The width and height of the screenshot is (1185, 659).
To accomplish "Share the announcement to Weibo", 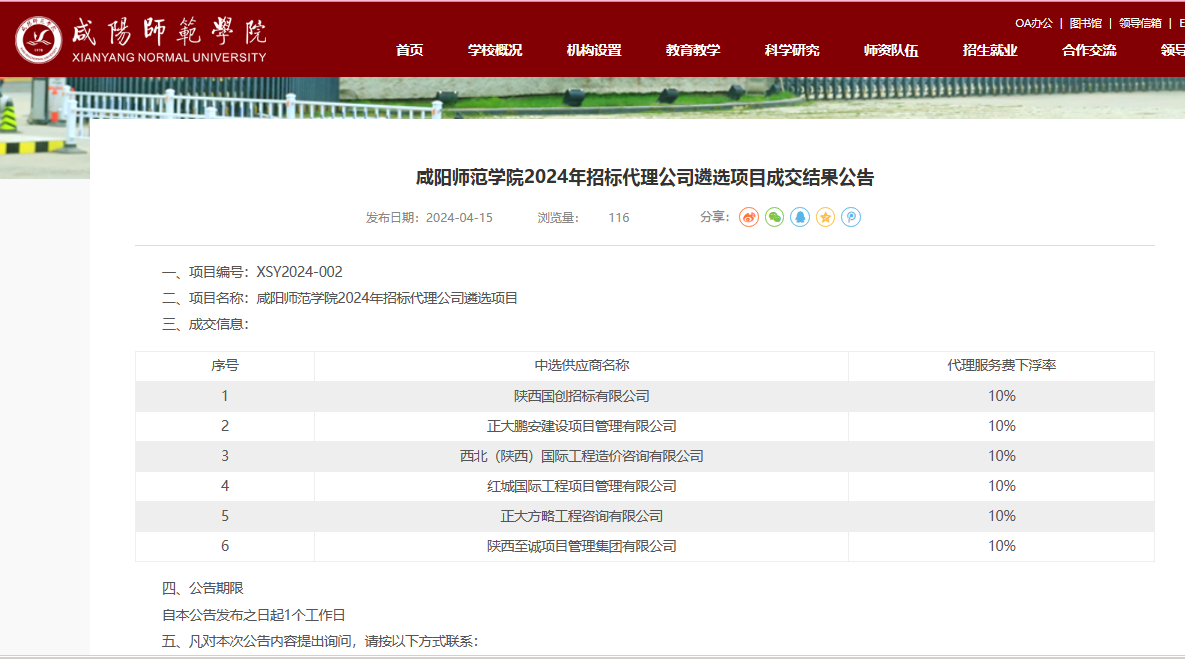I will tap(749, 217).
